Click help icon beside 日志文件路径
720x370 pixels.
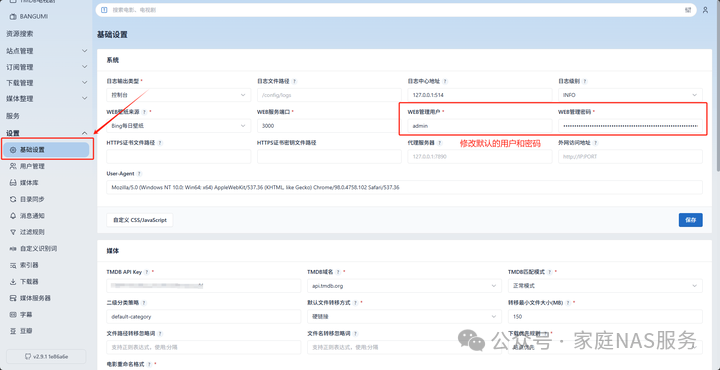pos(294,81)
